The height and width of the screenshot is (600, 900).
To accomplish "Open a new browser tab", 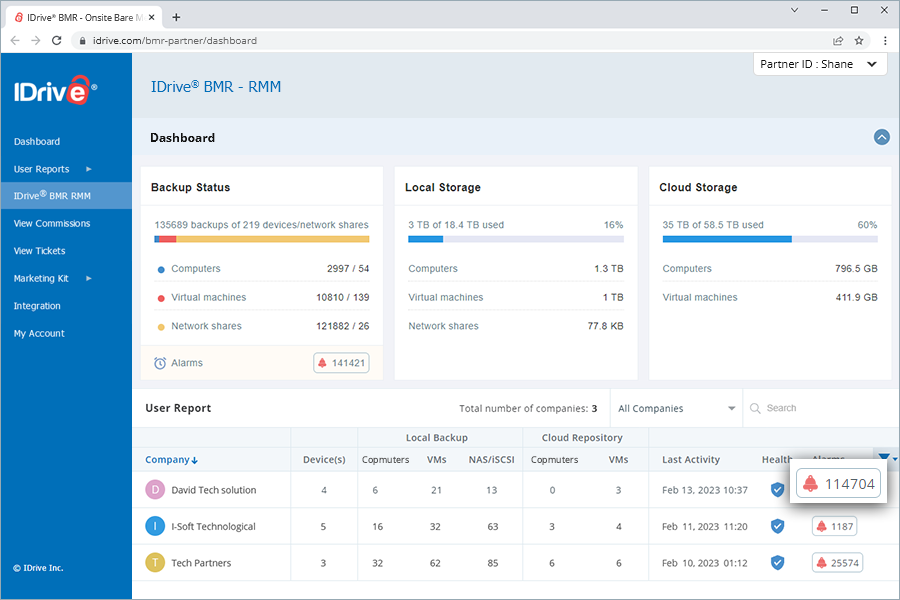I will (176, 17).
